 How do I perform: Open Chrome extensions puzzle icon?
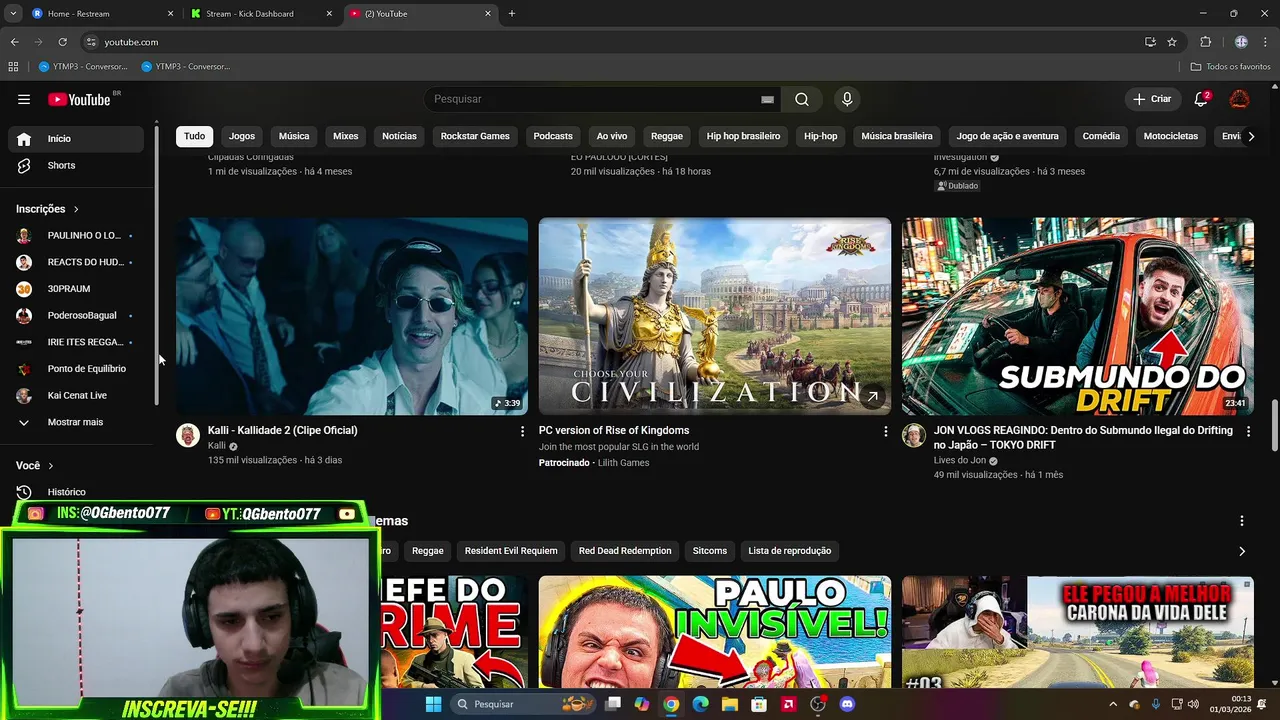(x=1205, y=42)
